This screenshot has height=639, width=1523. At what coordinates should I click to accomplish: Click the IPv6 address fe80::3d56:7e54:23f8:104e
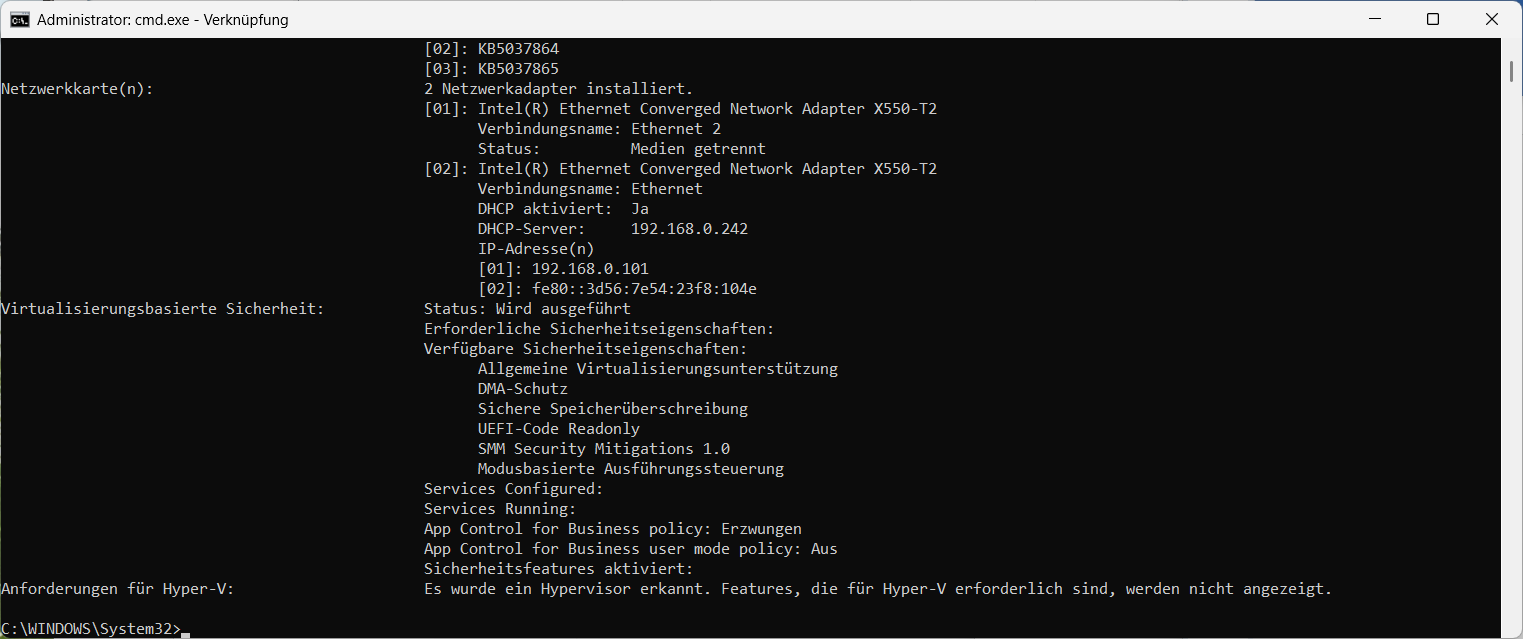pyautogui.click(x=644, y=289)
